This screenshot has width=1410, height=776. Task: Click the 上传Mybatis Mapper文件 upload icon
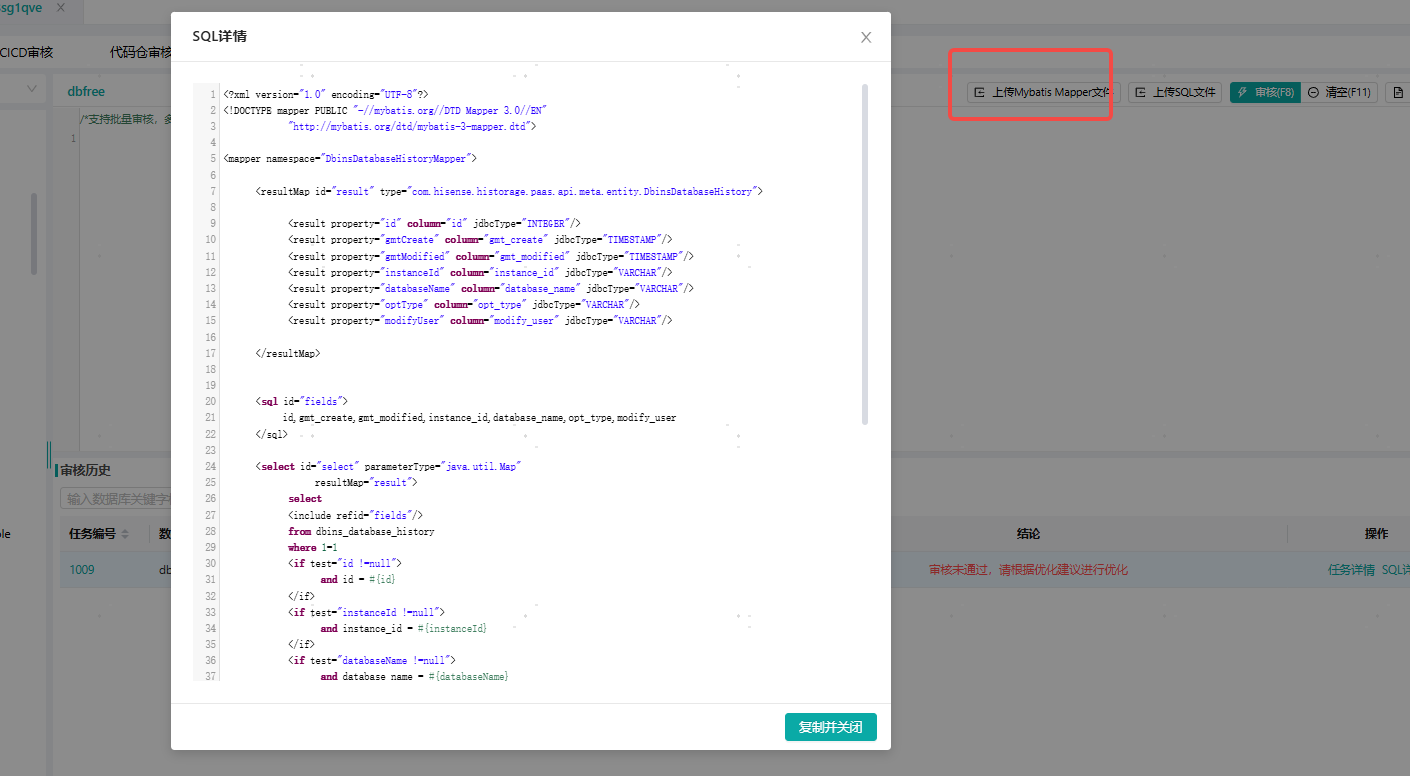[980, 92]
